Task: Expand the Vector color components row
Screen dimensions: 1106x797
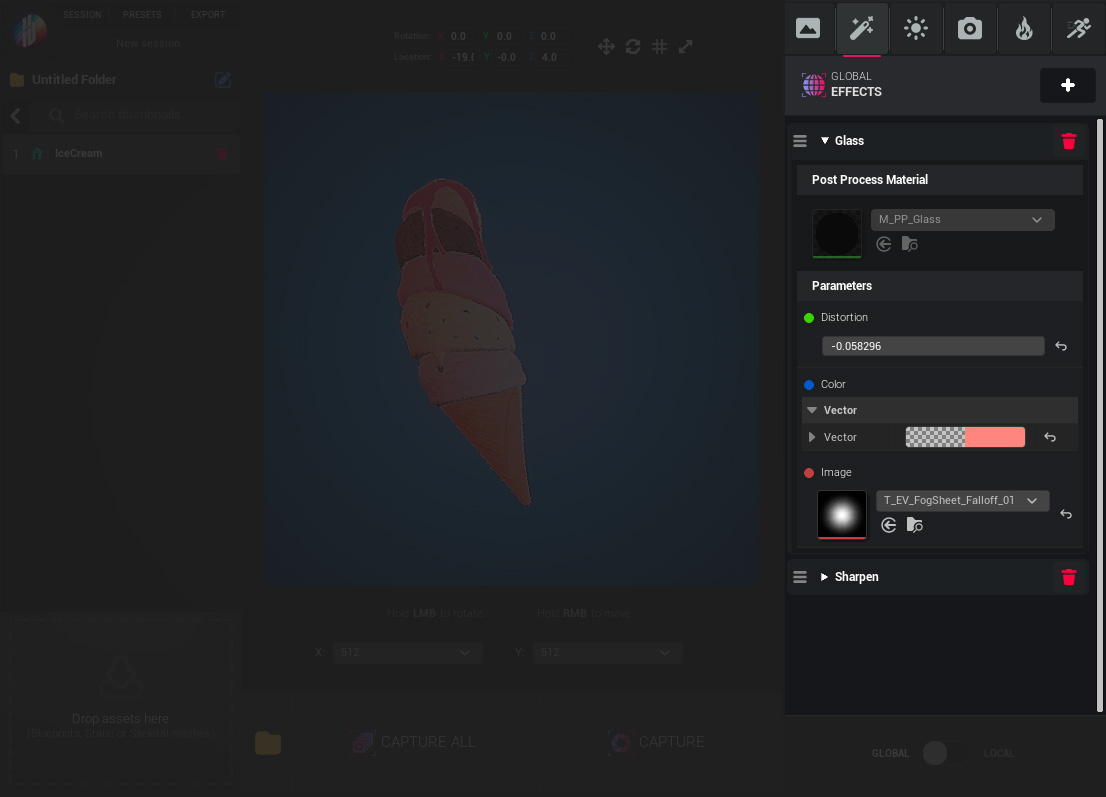Action: coord(812,437)
